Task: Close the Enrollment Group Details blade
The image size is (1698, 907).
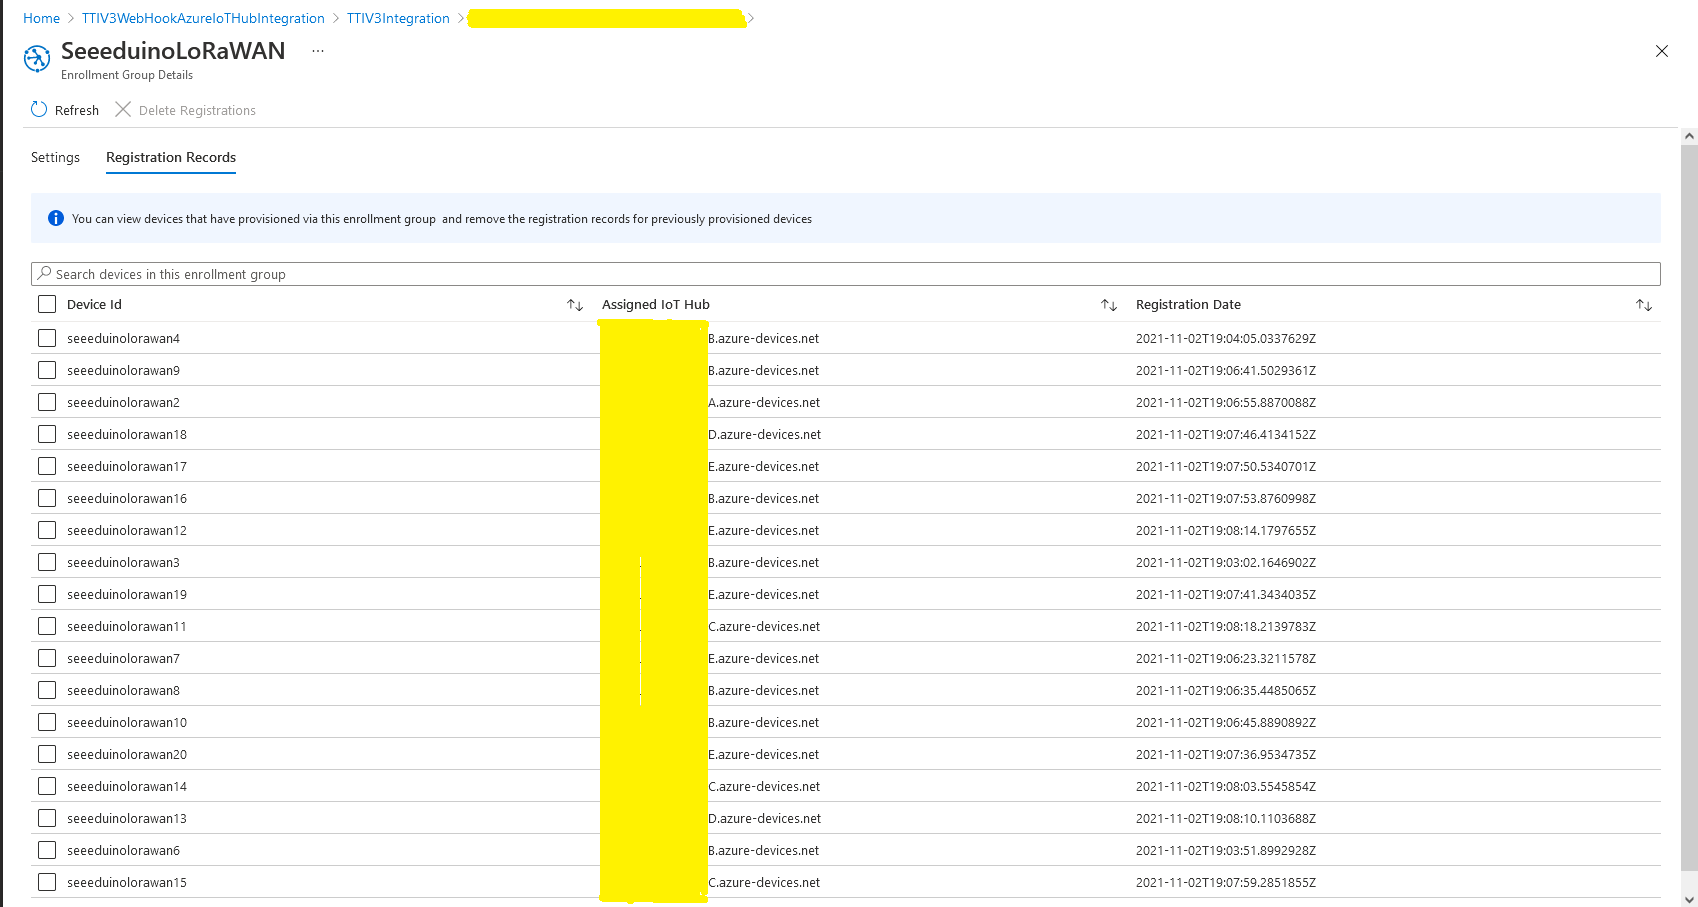Action: [x=1661, y=52]
